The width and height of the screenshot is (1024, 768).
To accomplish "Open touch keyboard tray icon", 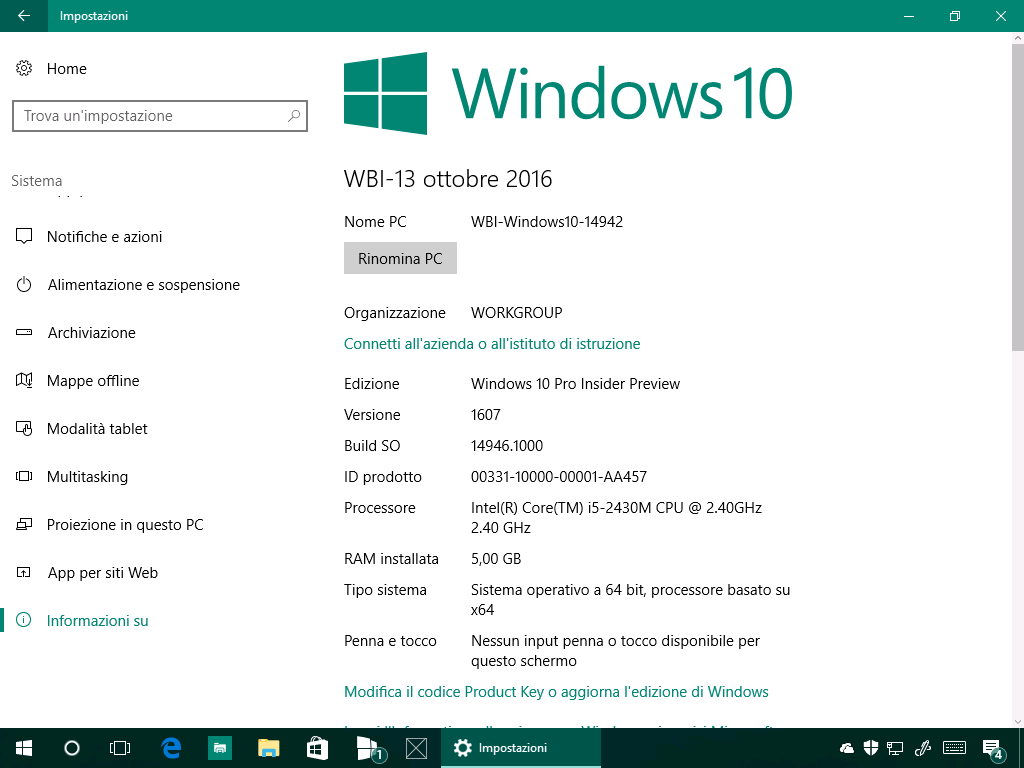I will pyautogui.click(x=955, y=748).
